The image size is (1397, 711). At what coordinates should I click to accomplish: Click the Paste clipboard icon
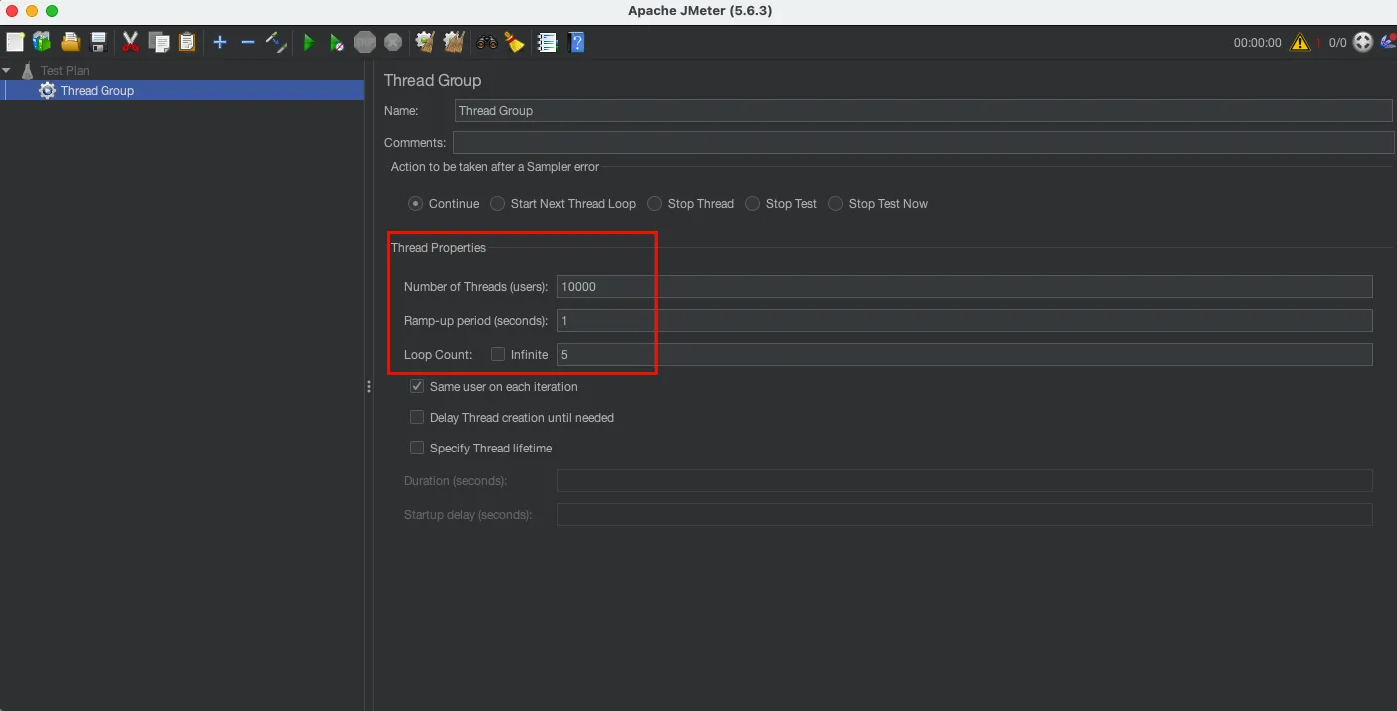point(187,42)
